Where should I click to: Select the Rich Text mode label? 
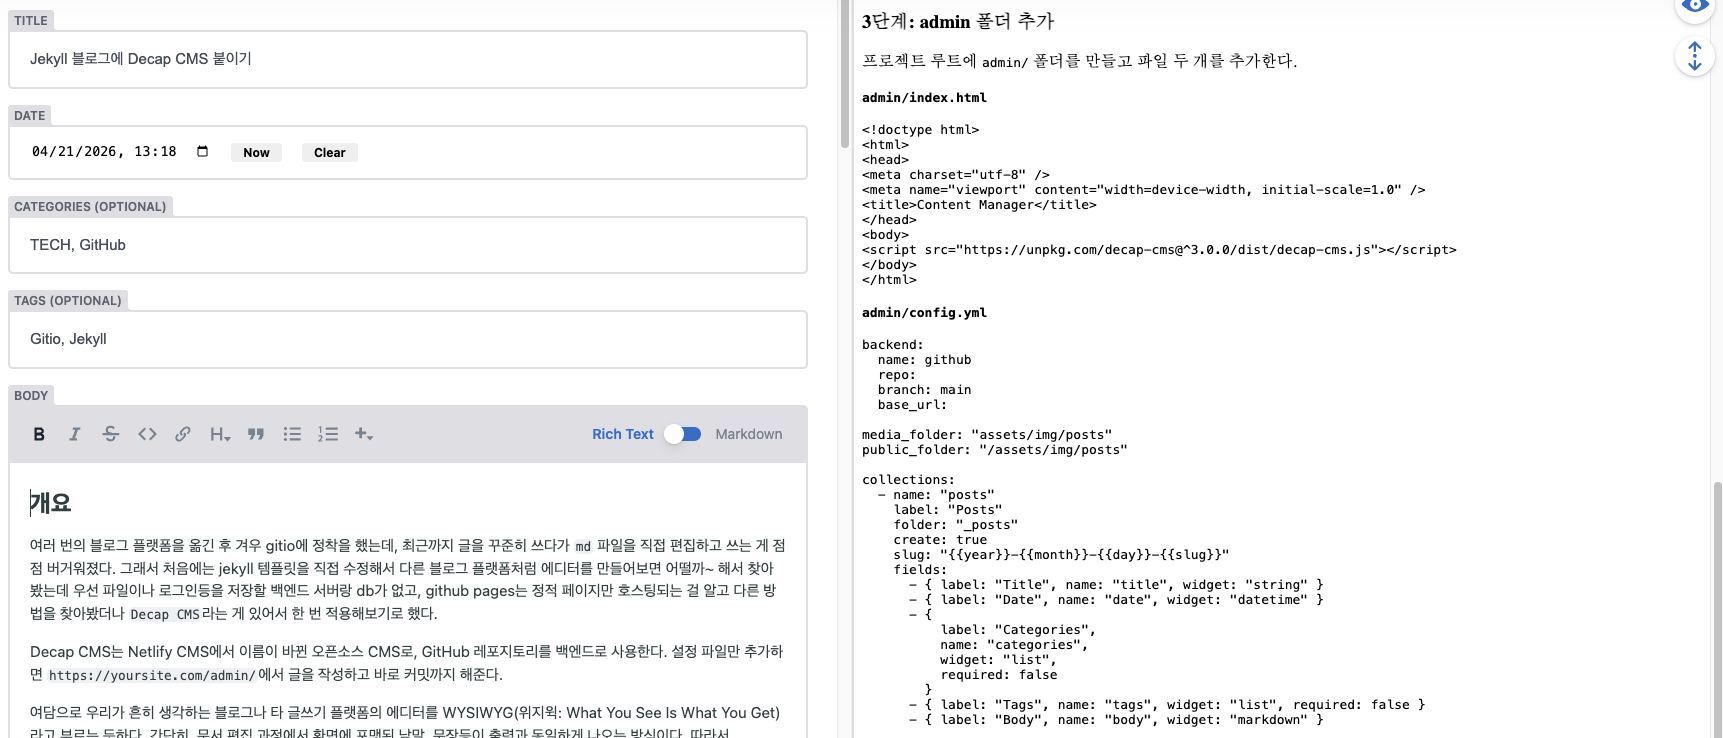[x=622, y=434]
